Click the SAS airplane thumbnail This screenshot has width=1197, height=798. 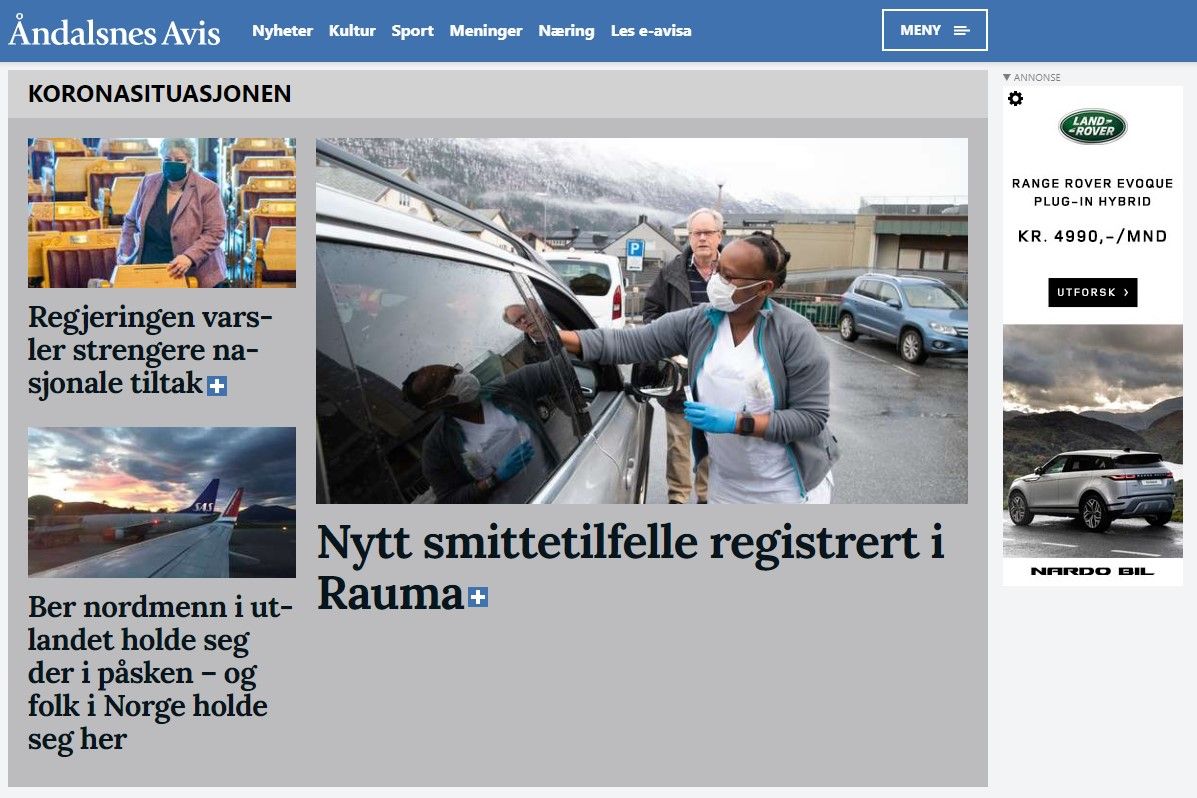162,502
